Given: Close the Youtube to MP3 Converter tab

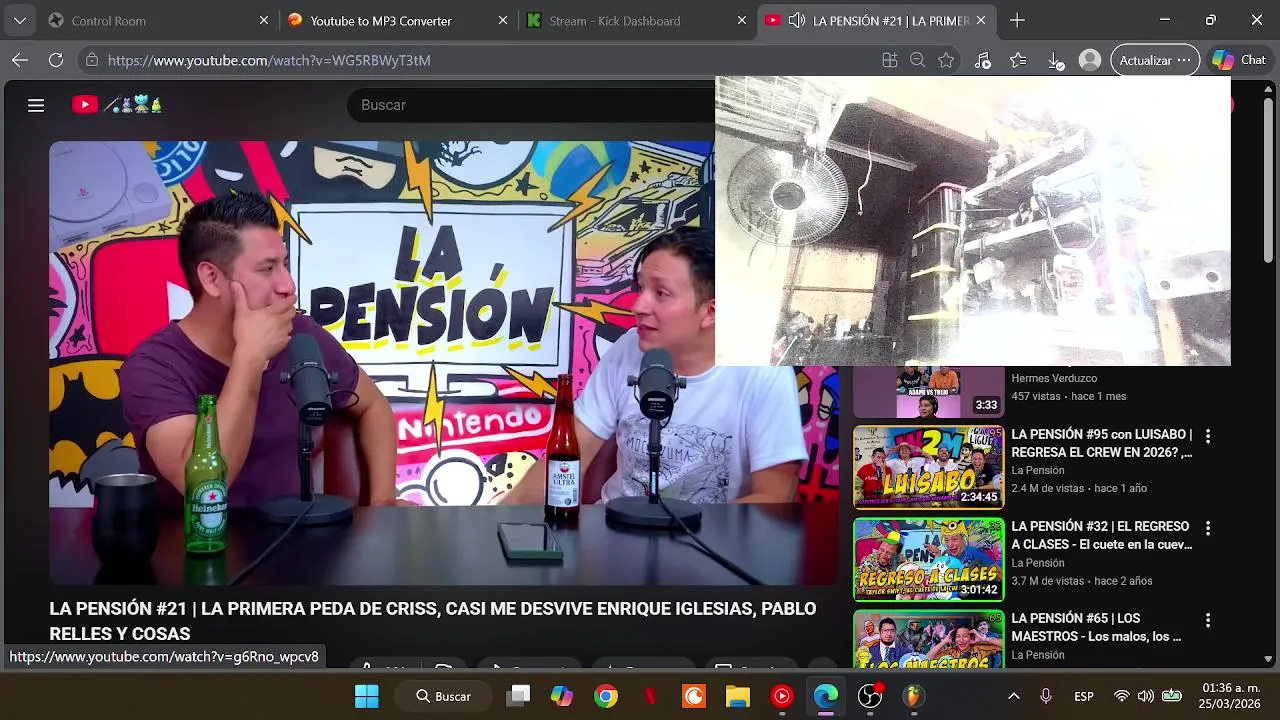Looking at the screenshot, I should (503, 20).
